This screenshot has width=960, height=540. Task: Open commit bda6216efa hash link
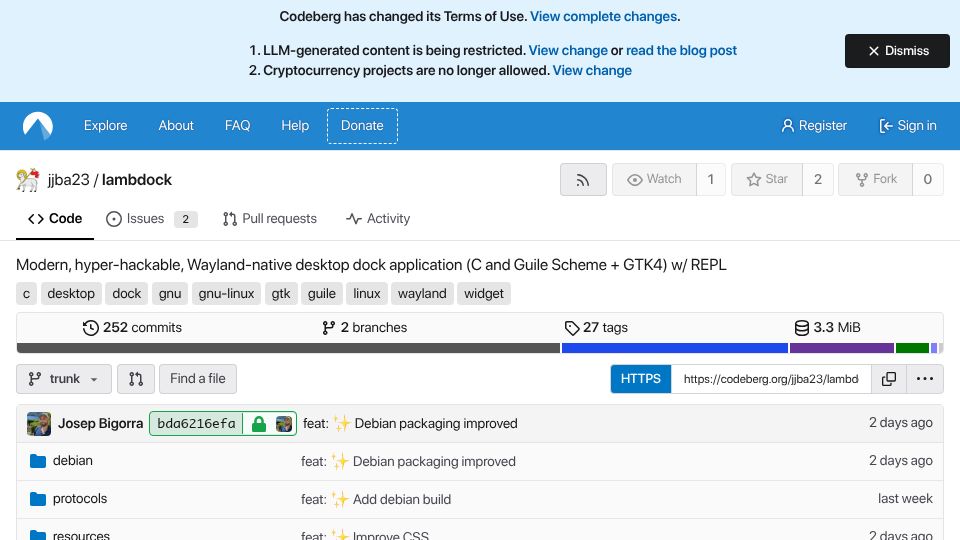click(x=196, y=424)
